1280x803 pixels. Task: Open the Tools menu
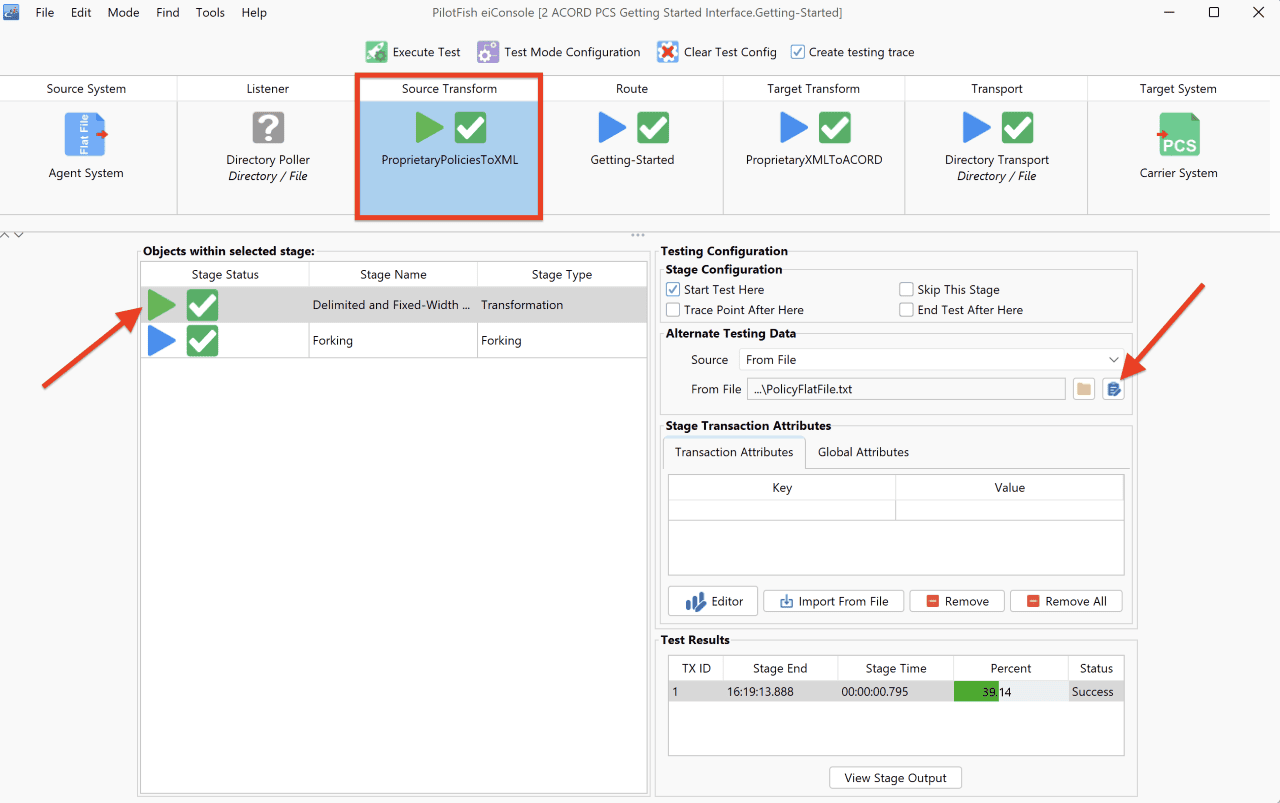coord(210,13)
